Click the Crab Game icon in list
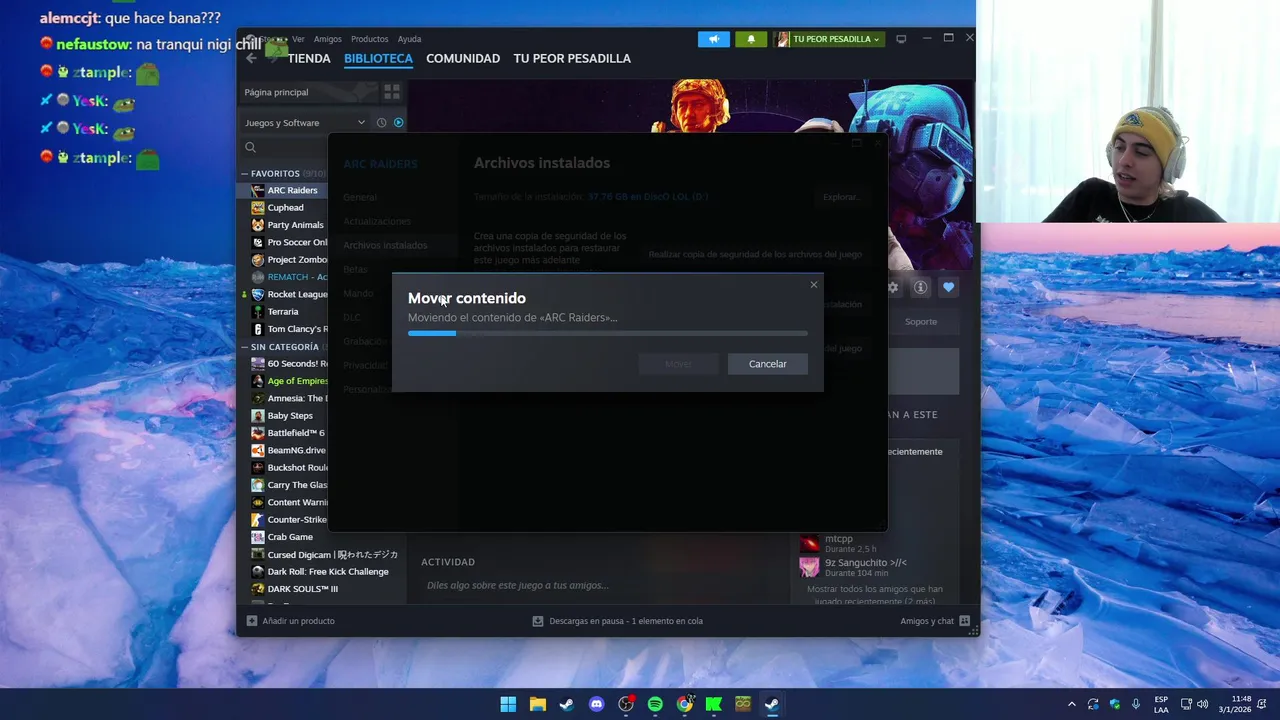1280x720 pixels. [x=258, y=537]
